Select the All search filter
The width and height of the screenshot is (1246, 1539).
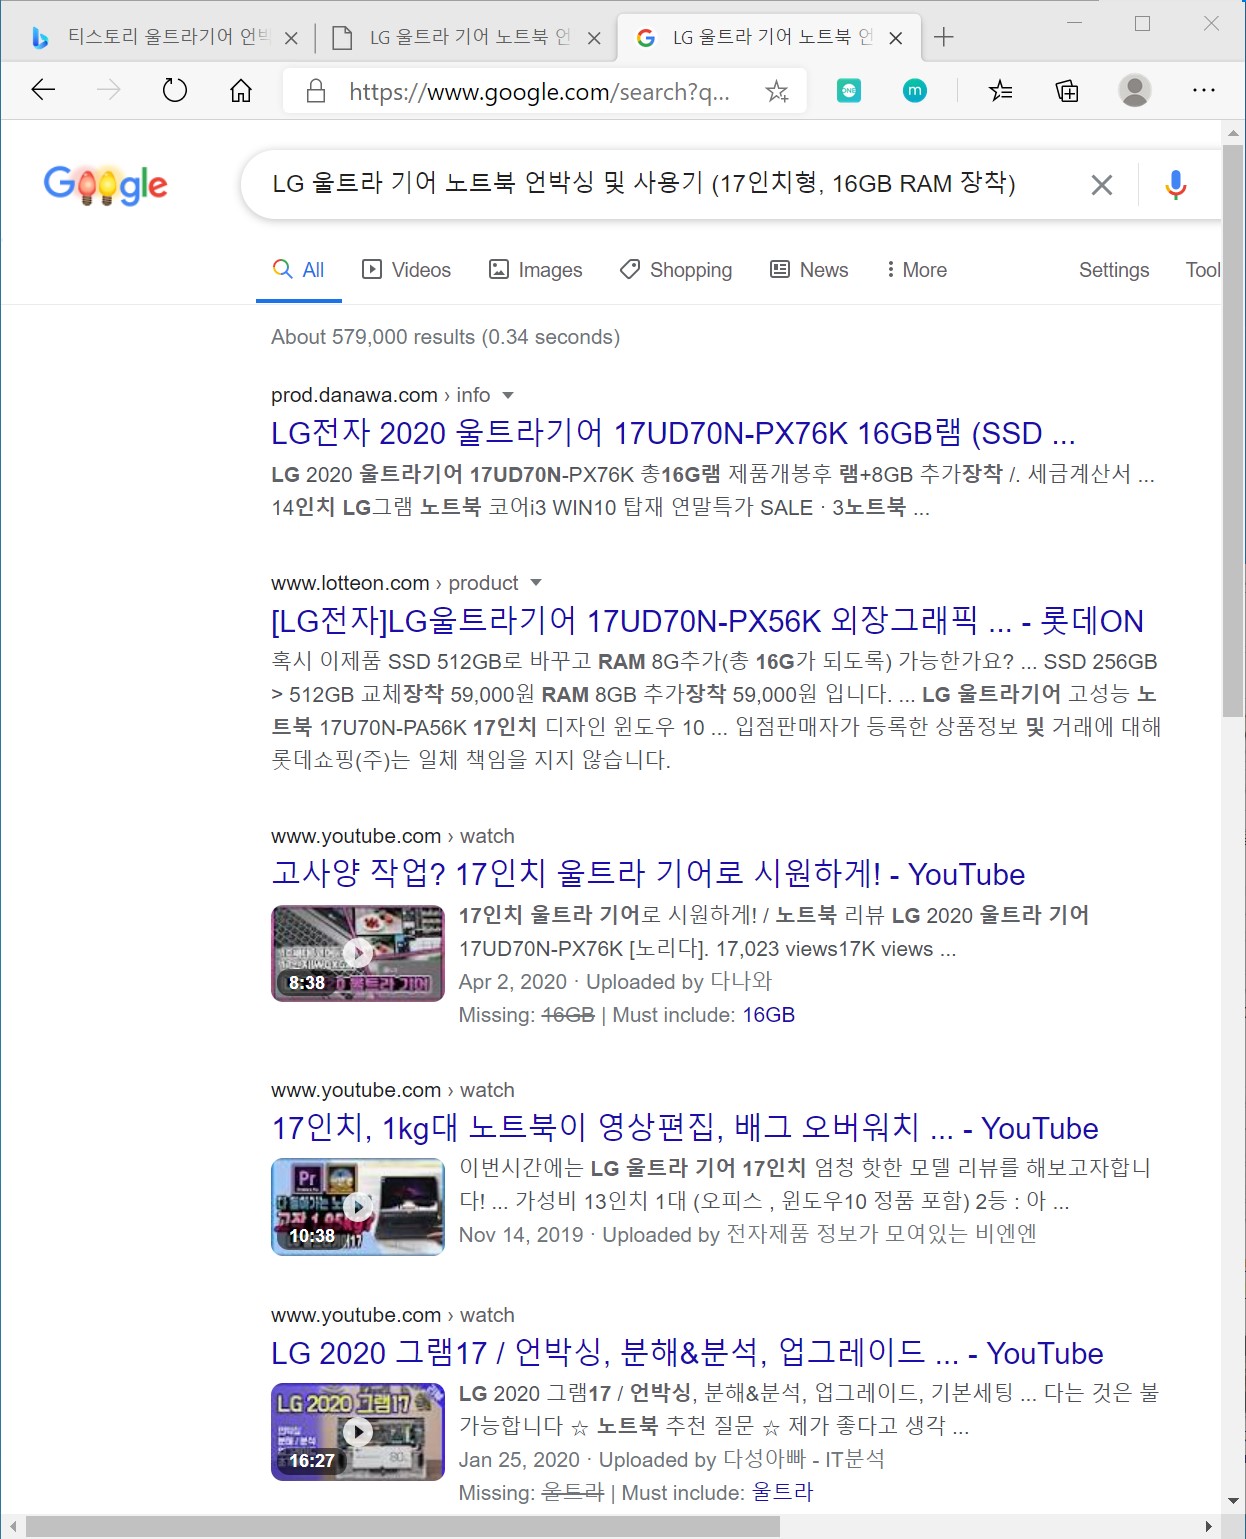299,270
